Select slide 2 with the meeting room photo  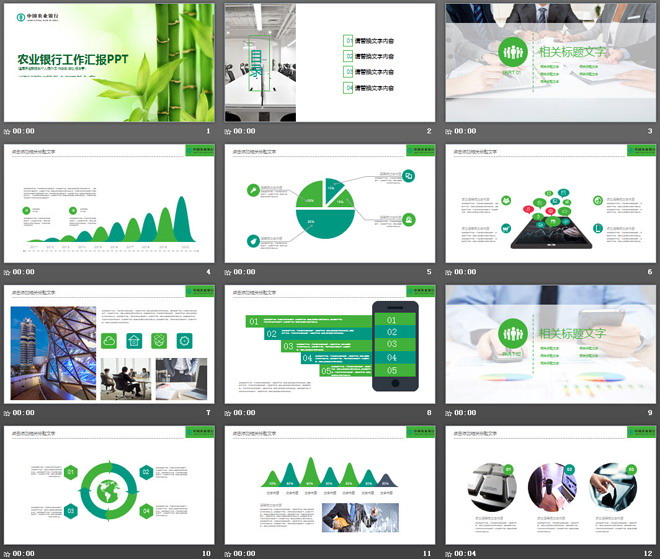329,62
